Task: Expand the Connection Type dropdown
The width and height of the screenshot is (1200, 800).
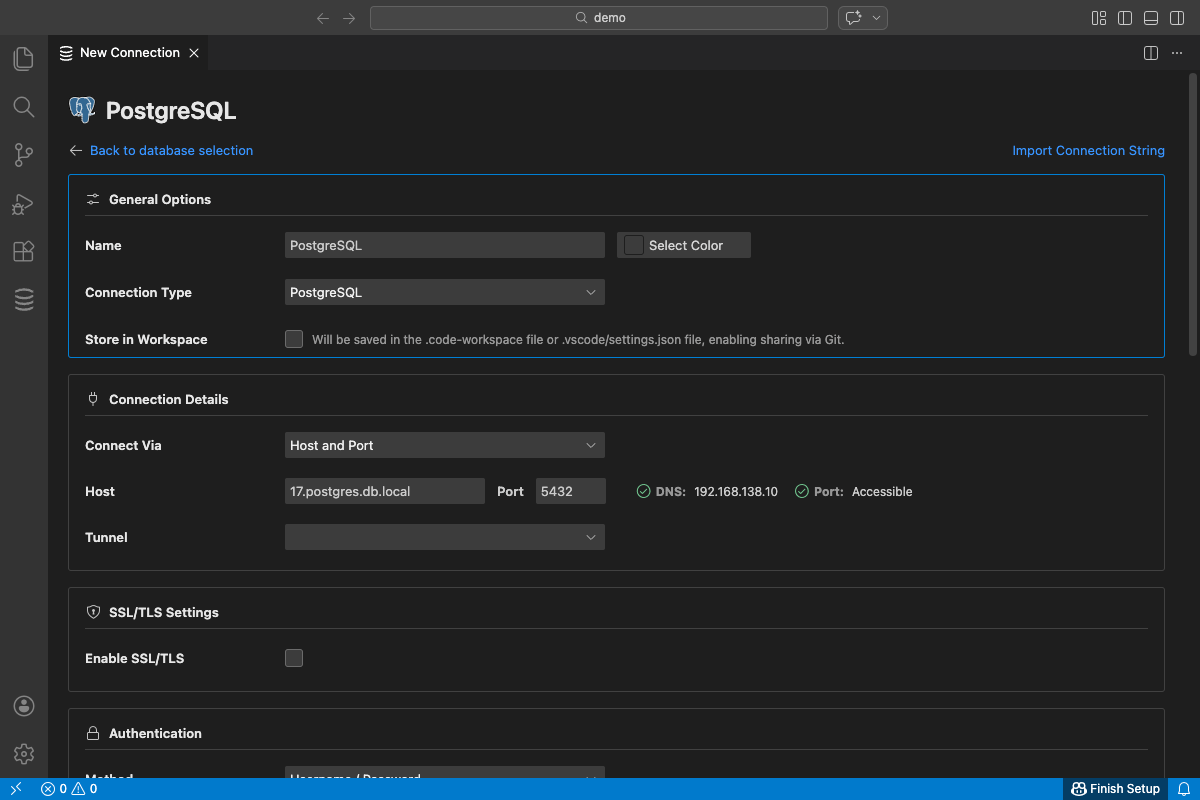Action: (444, 293)
